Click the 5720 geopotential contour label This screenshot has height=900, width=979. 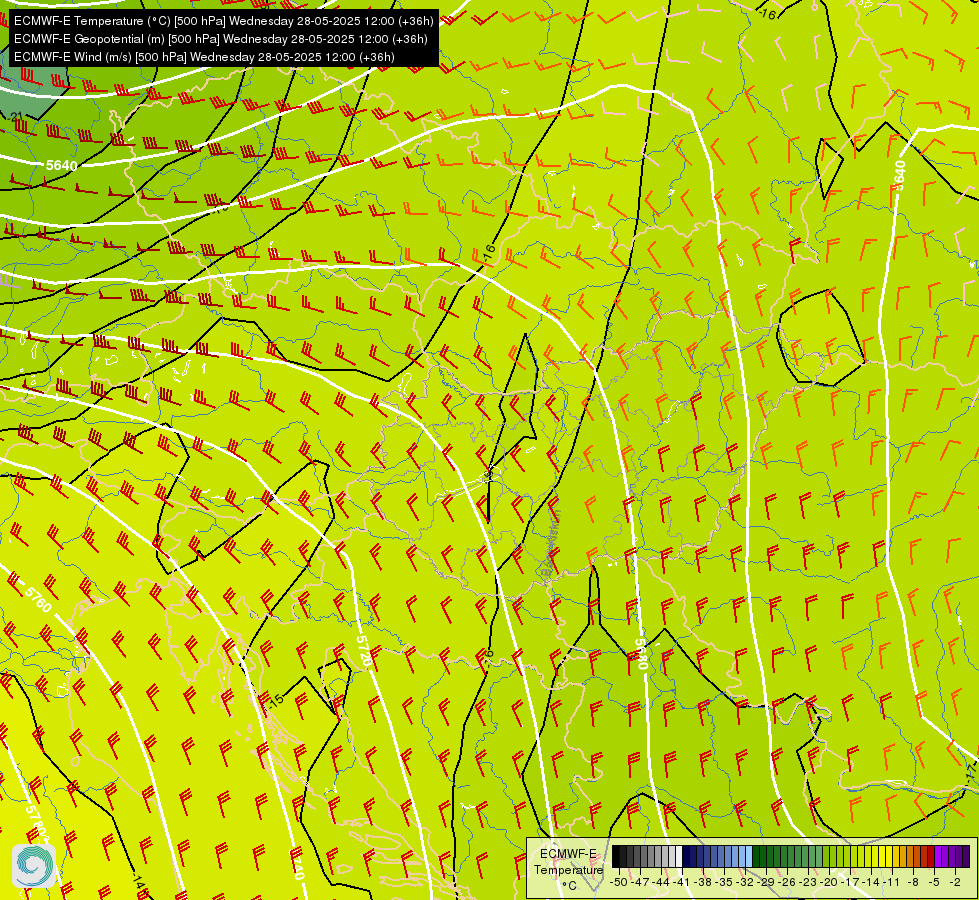click(364, 652)
